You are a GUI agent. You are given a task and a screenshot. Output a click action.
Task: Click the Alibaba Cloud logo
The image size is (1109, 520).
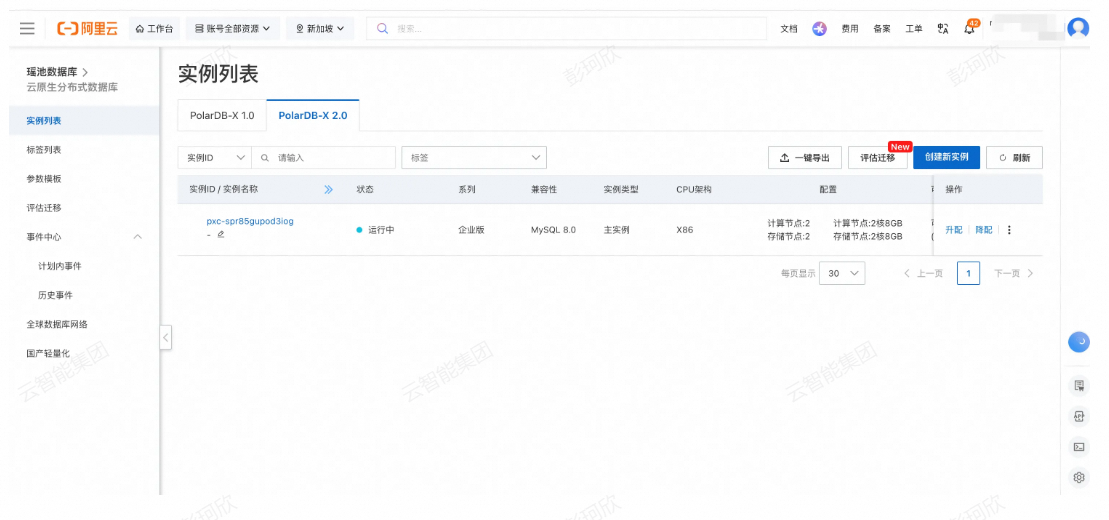(88, 28)
